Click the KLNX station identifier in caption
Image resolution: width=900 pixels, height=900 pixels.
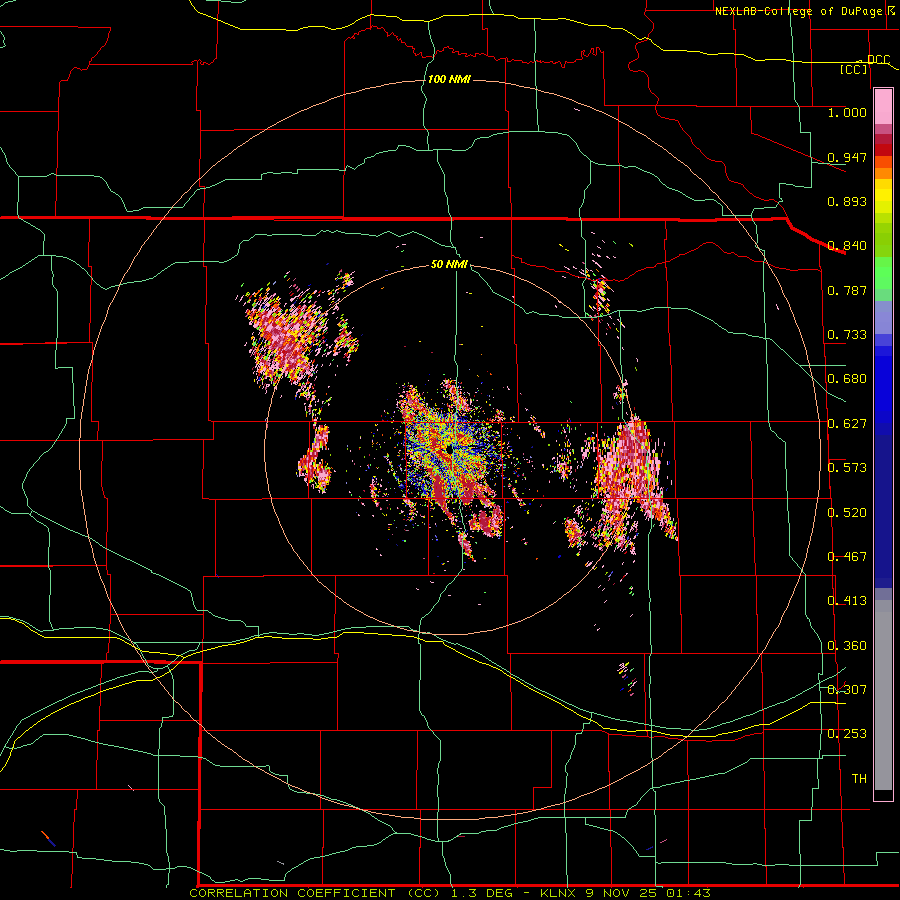[560, 893]
